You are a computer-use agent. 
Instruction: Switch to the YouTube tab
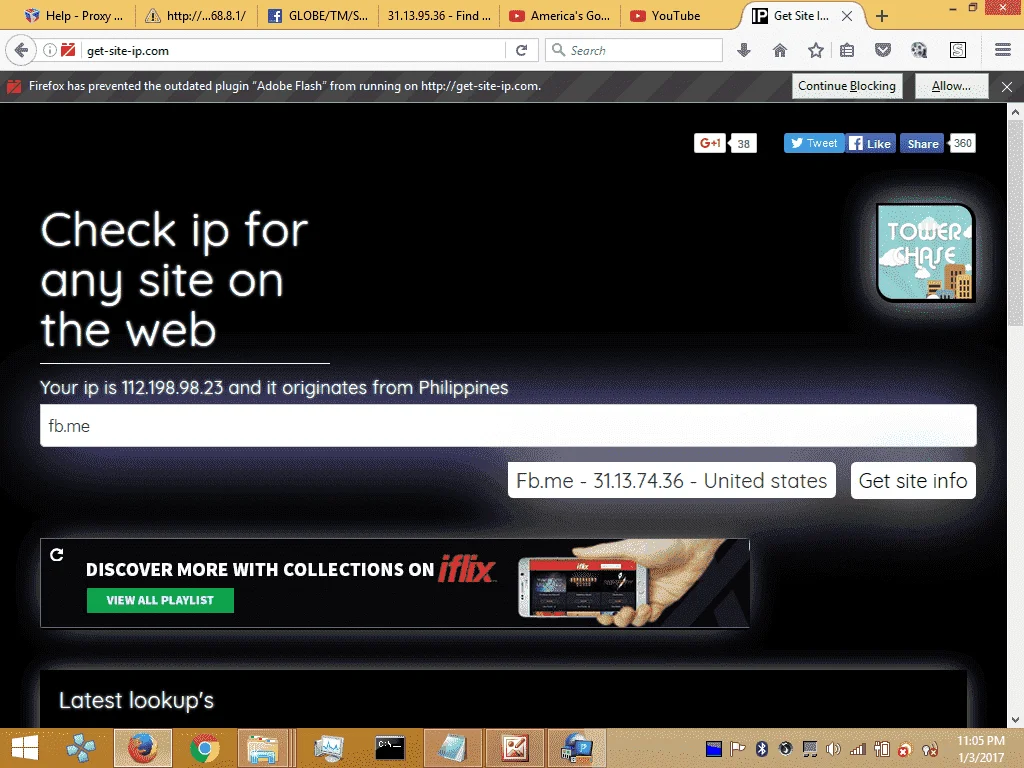pyautogui.click(x=679, y=16)
